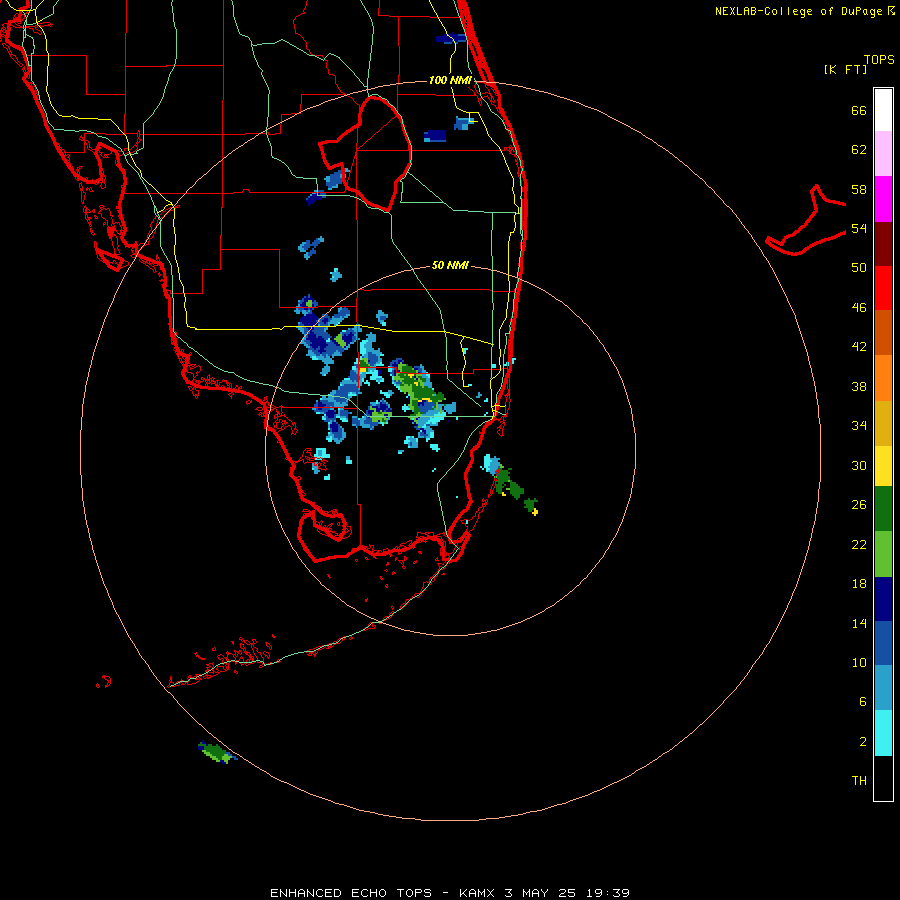Click the 30 scale label
900x900 pixels.
coord(859,465)
